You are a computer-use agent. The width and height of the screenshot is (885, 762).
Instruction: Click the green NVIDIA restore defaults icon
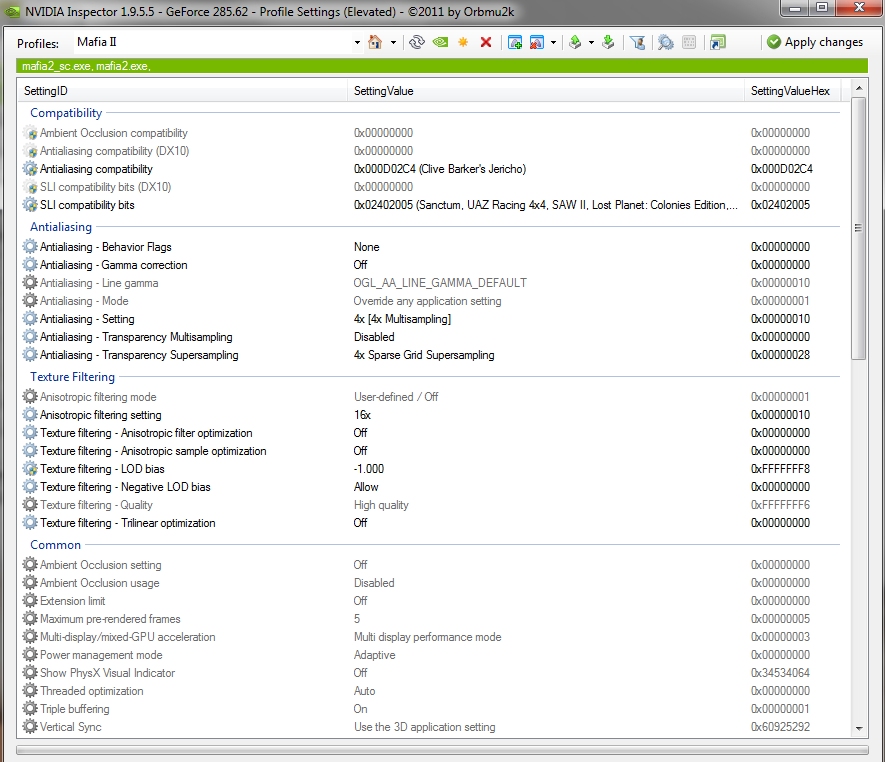coord(440,42)
